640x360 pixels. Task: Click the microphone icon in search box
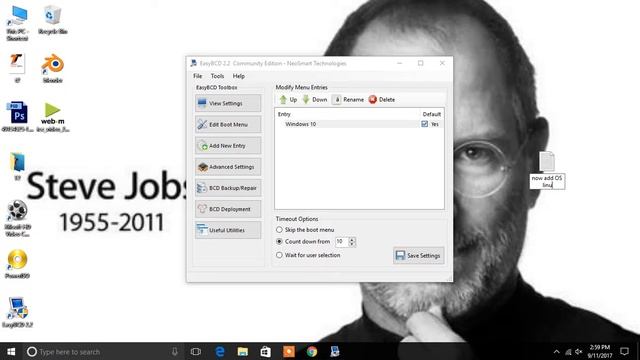click(x=175, y=351)
